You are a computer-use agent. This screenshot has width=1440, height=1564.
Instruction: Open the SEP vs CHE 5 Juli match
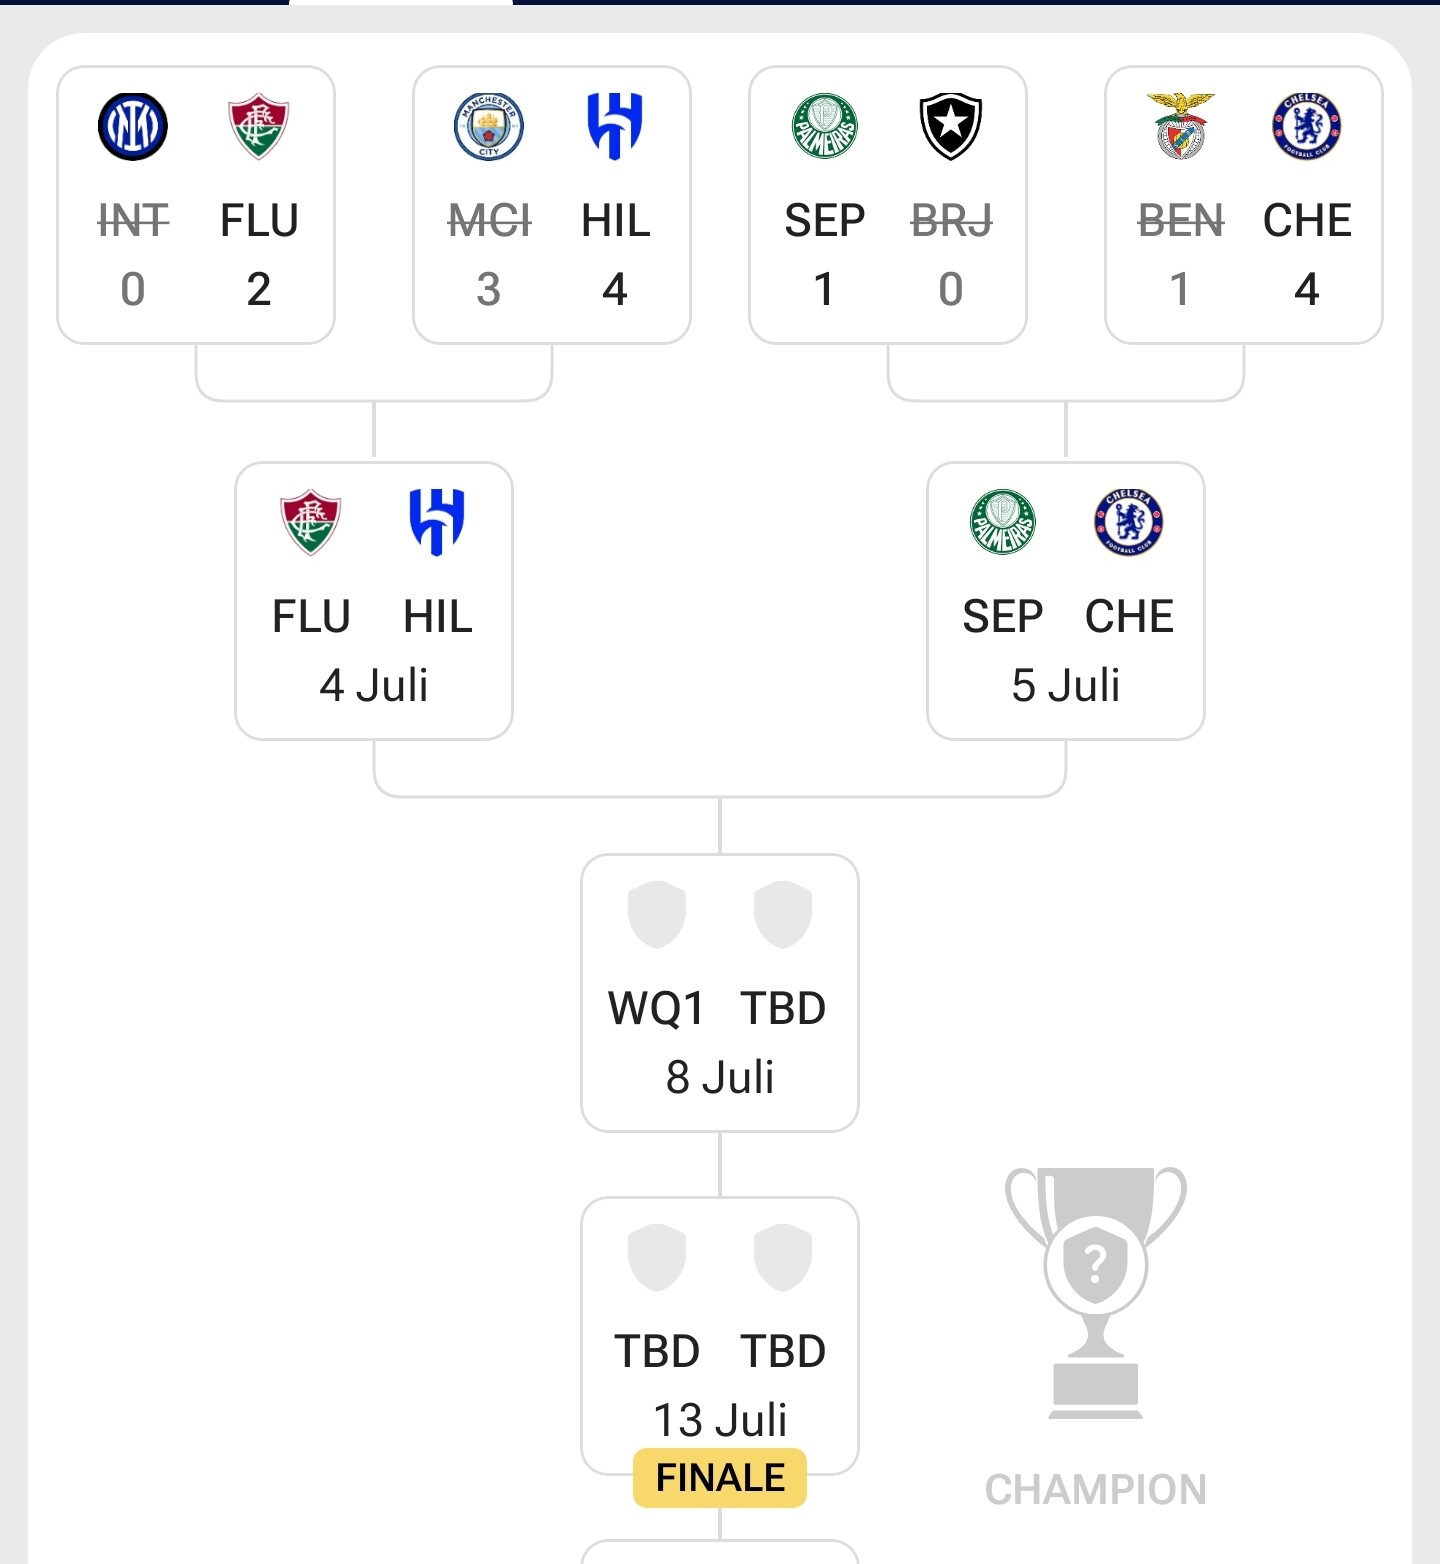pyautogui.click(x=1066, y=650)
